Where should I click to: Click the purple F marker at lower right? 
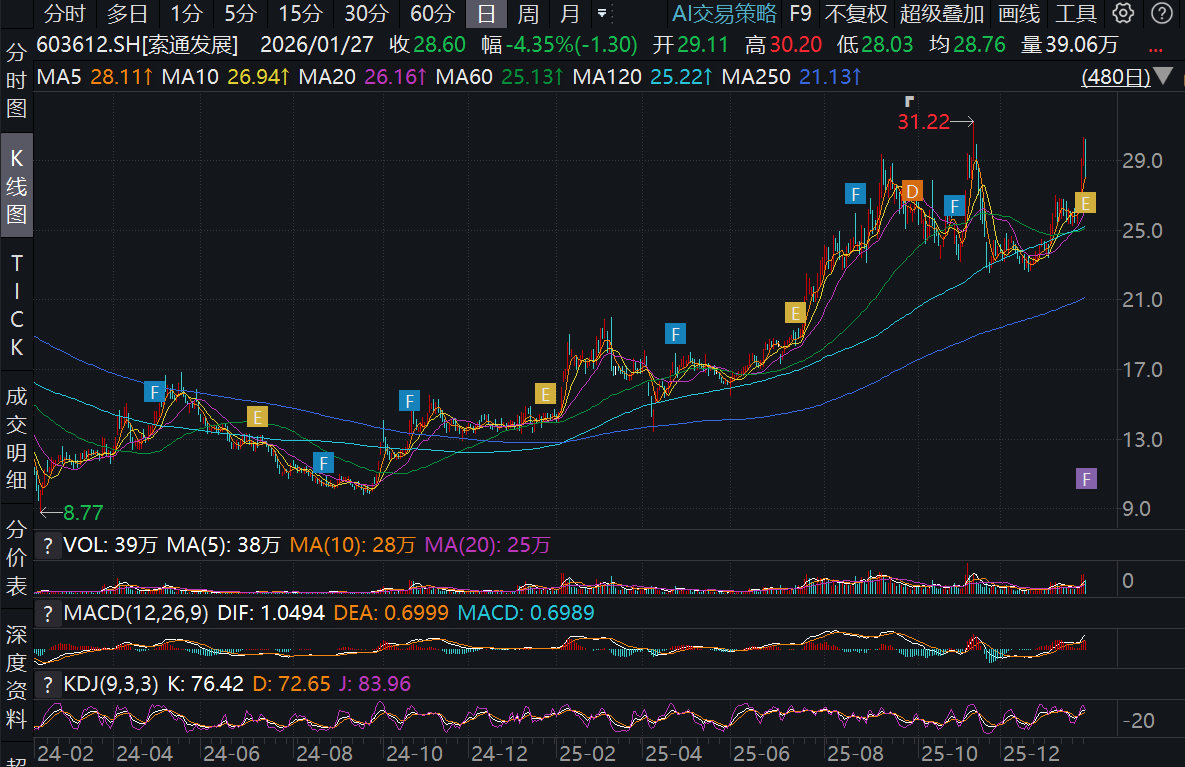click(x=1086, y=478)
